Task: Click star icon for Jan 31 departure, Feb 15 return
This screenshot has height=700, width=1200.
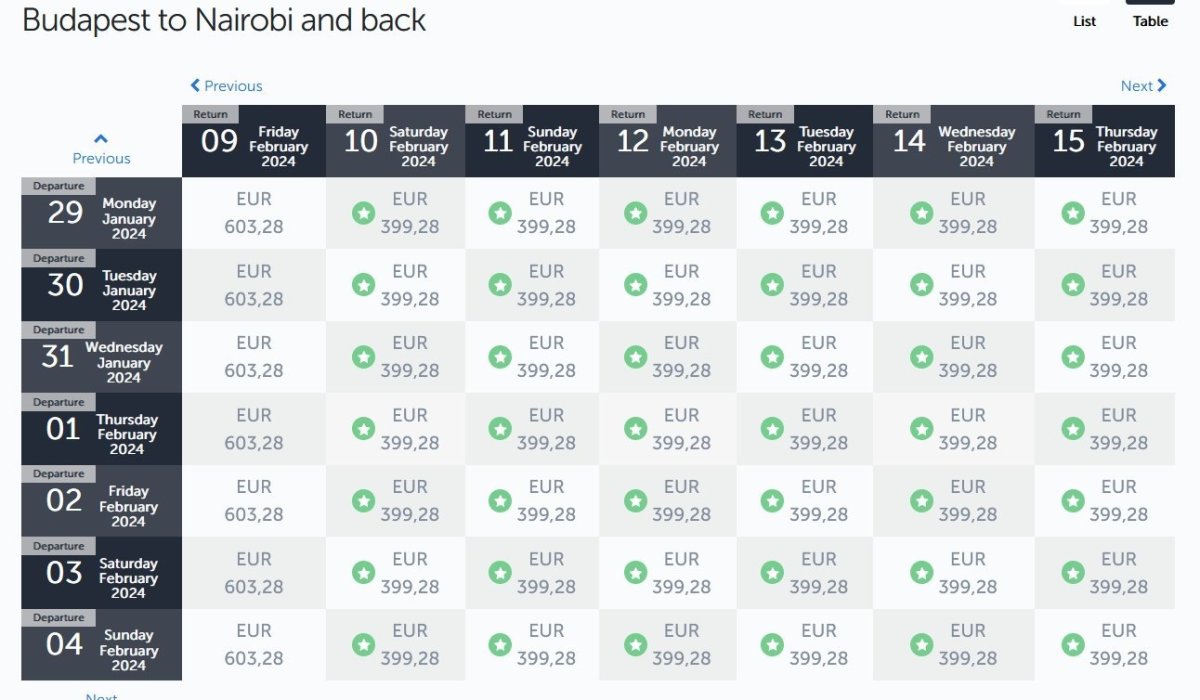Action: (1073, 357)
